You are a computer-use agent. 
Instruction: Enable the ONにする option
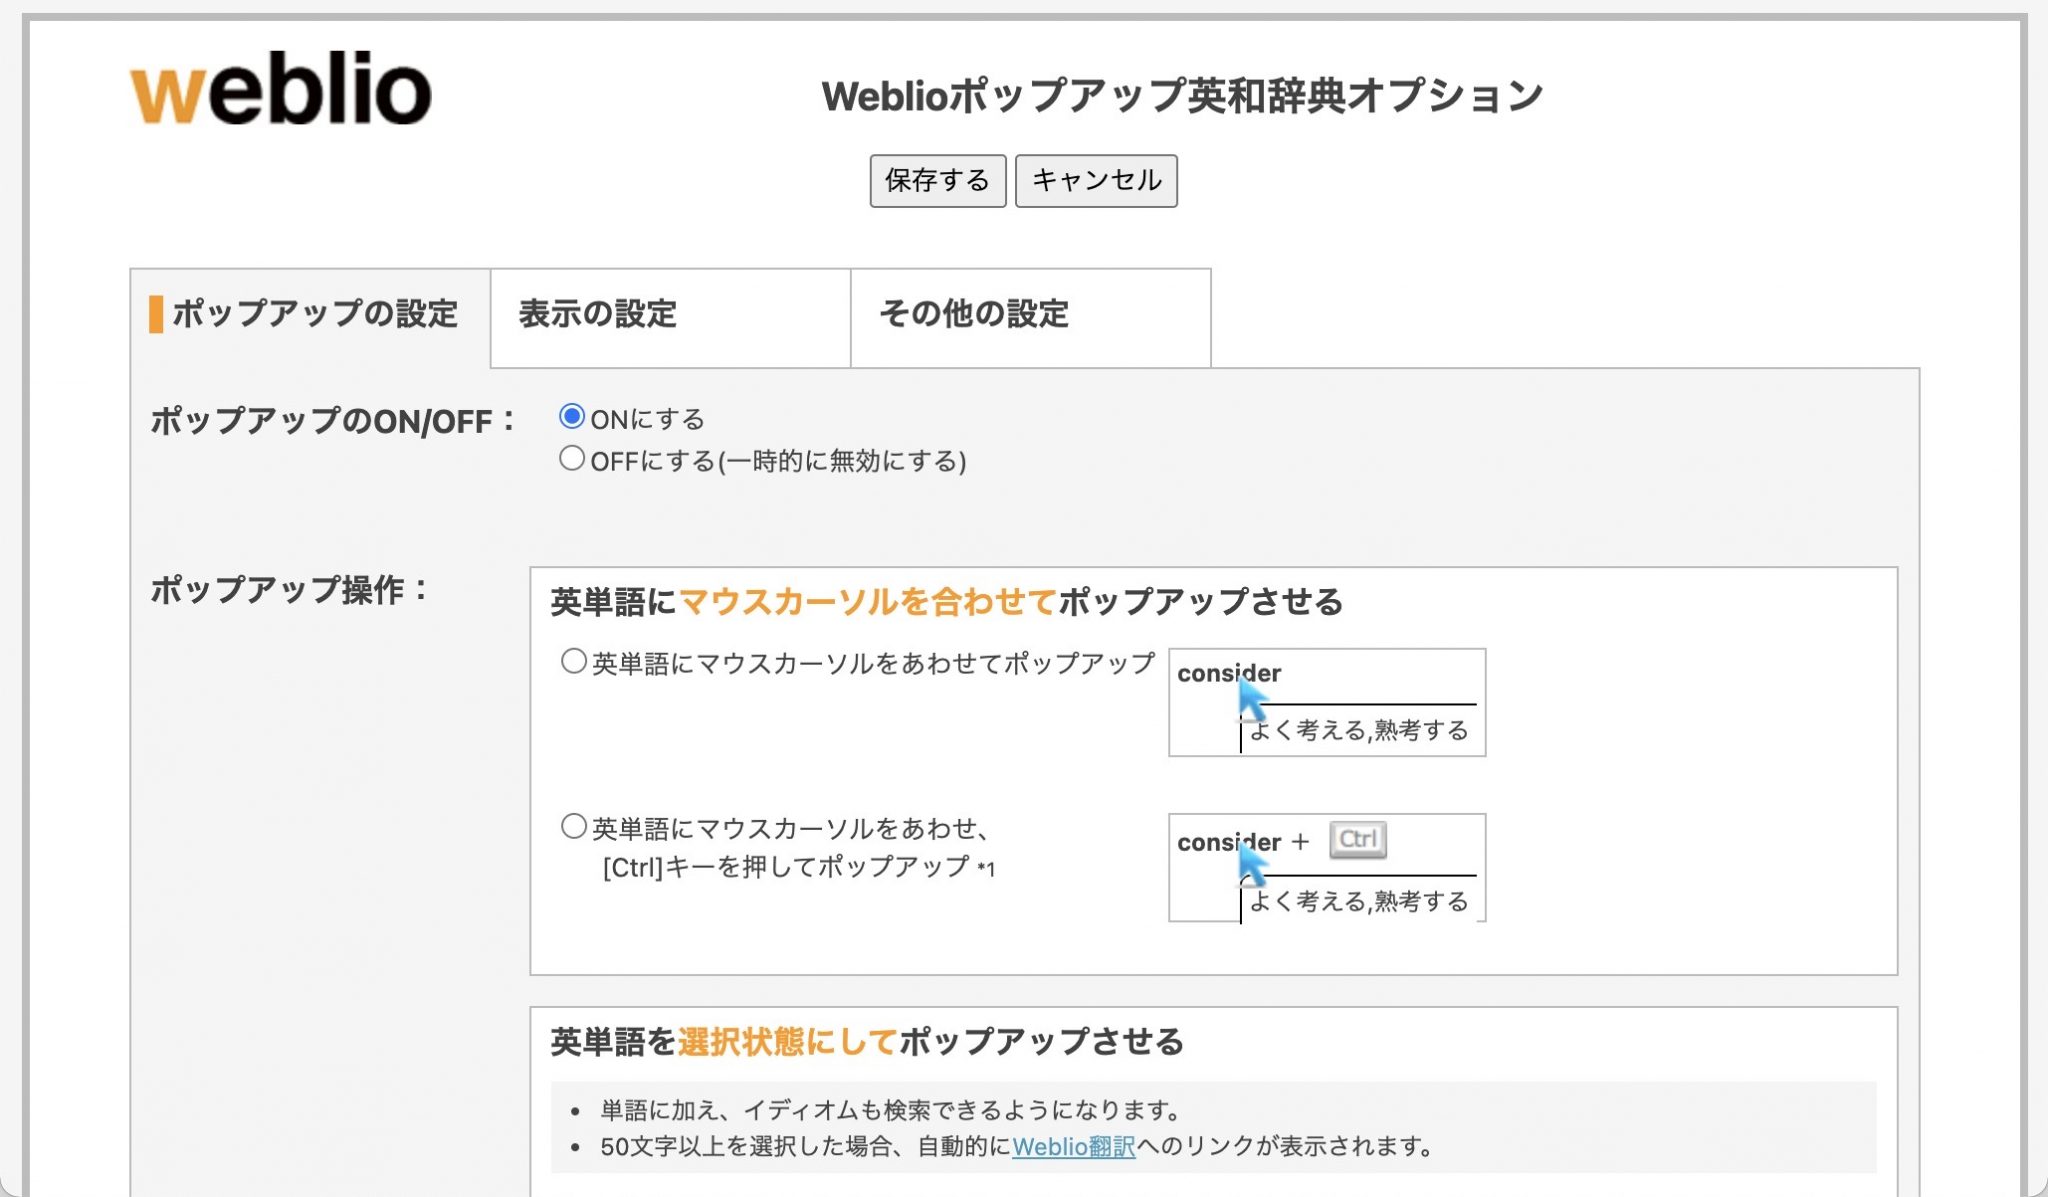click(x=572, y=417)
